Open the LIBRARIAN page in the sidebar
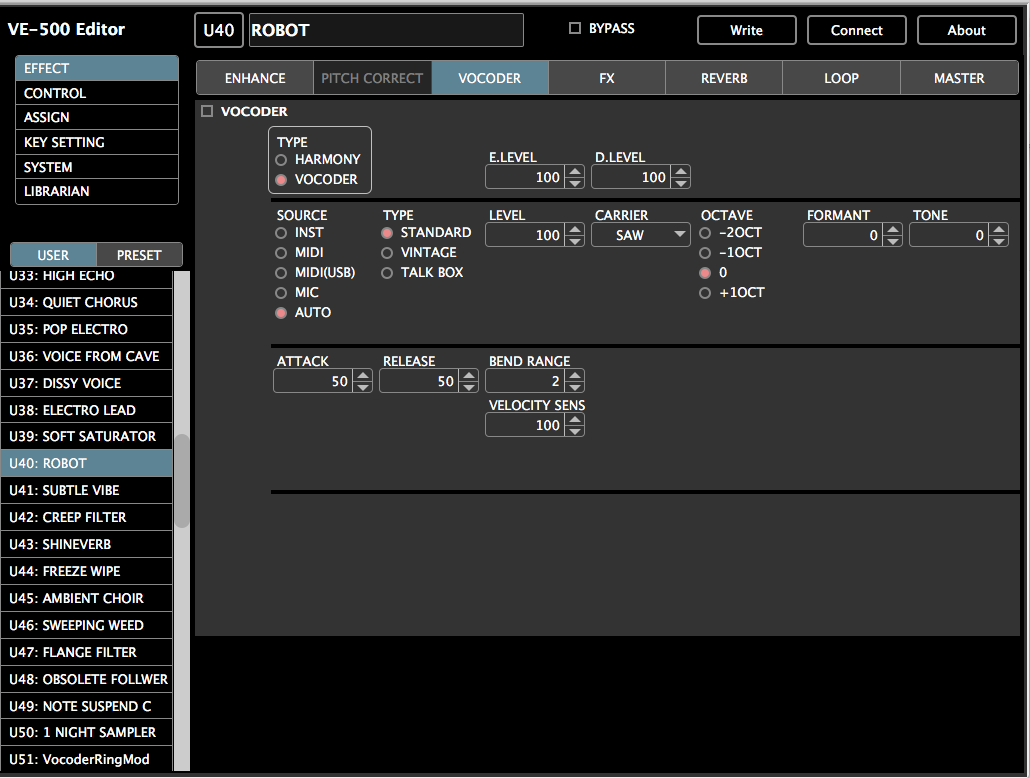Screen dimensions: 1030x778 96,192
